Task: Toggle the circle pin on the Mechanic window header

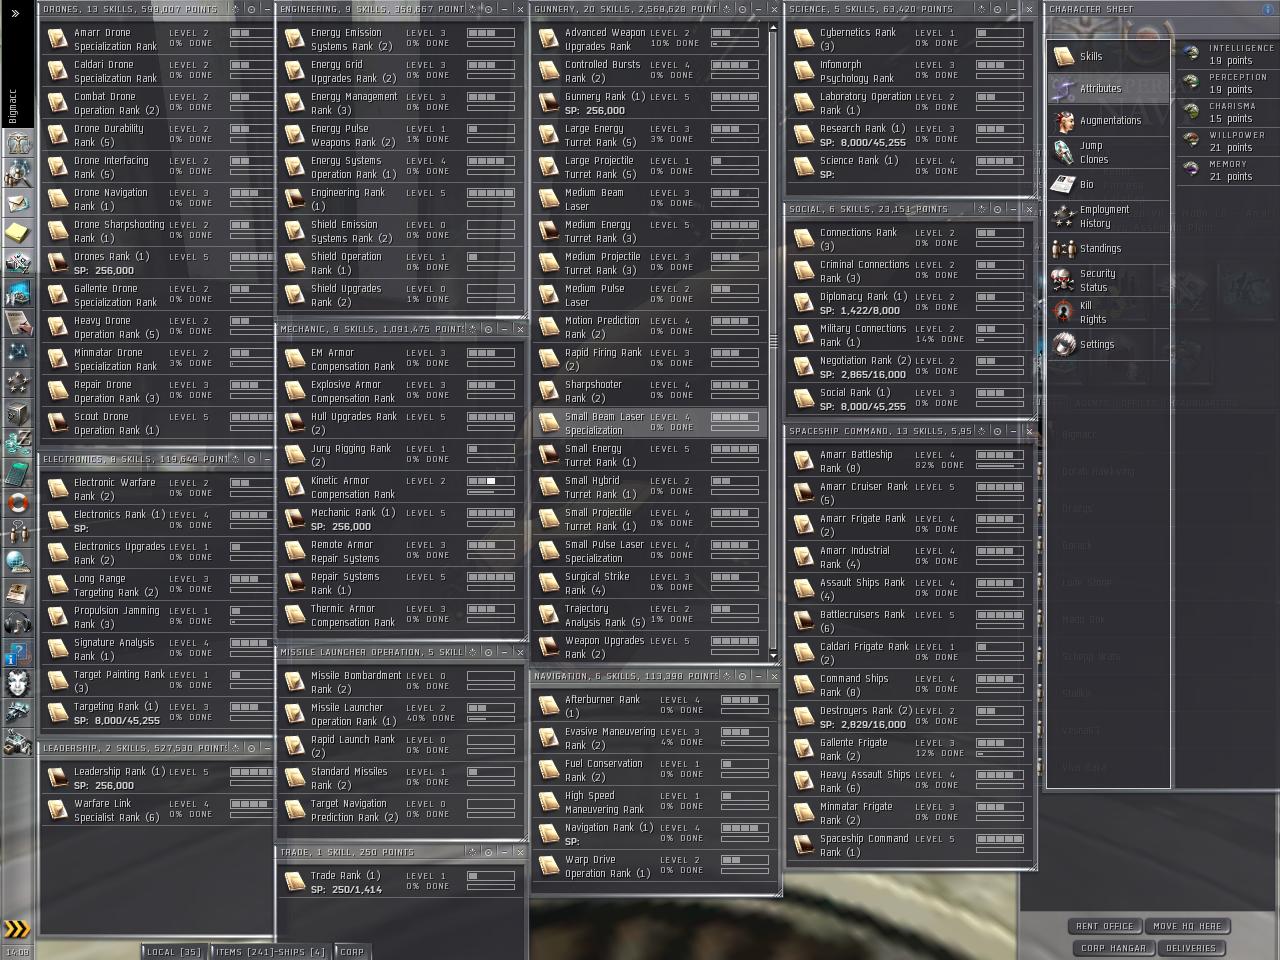Action: [488, 329]
